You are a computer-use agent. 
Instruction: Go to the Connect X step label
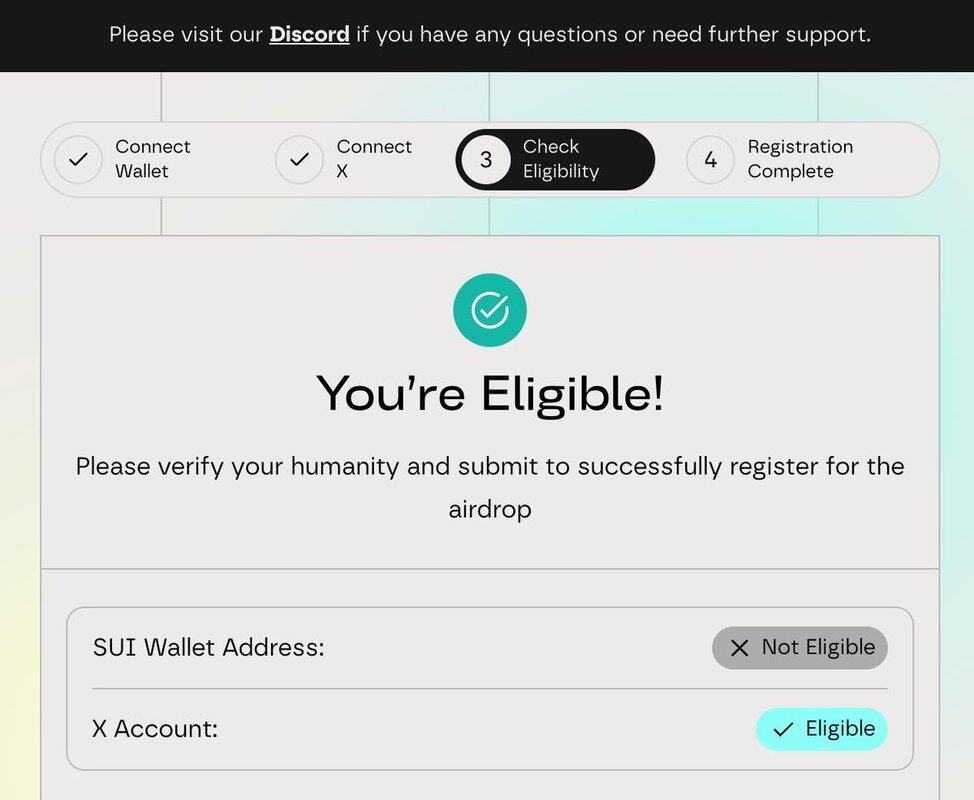374,159
